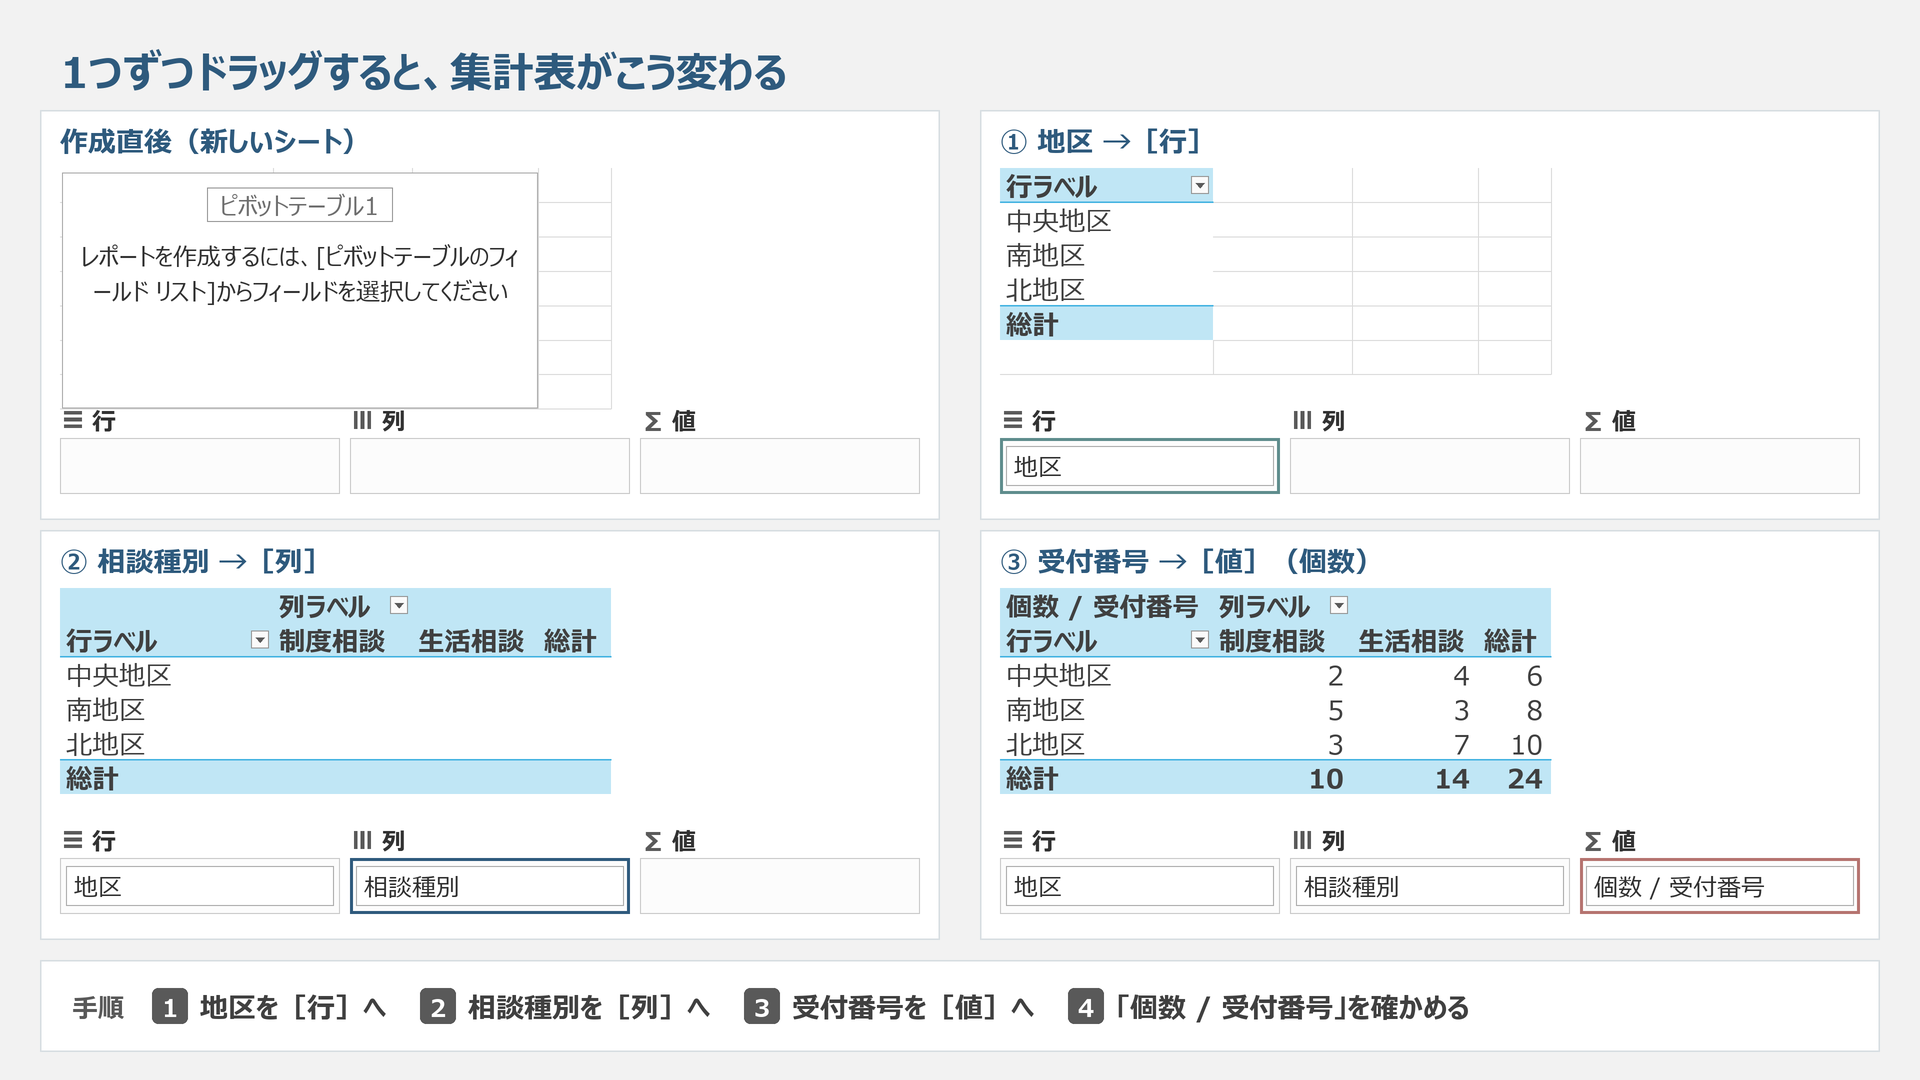Open the 列ラベル dropdown in the ② 相談種別 panel
The image size is (1920, 1080).
(399, 605)
